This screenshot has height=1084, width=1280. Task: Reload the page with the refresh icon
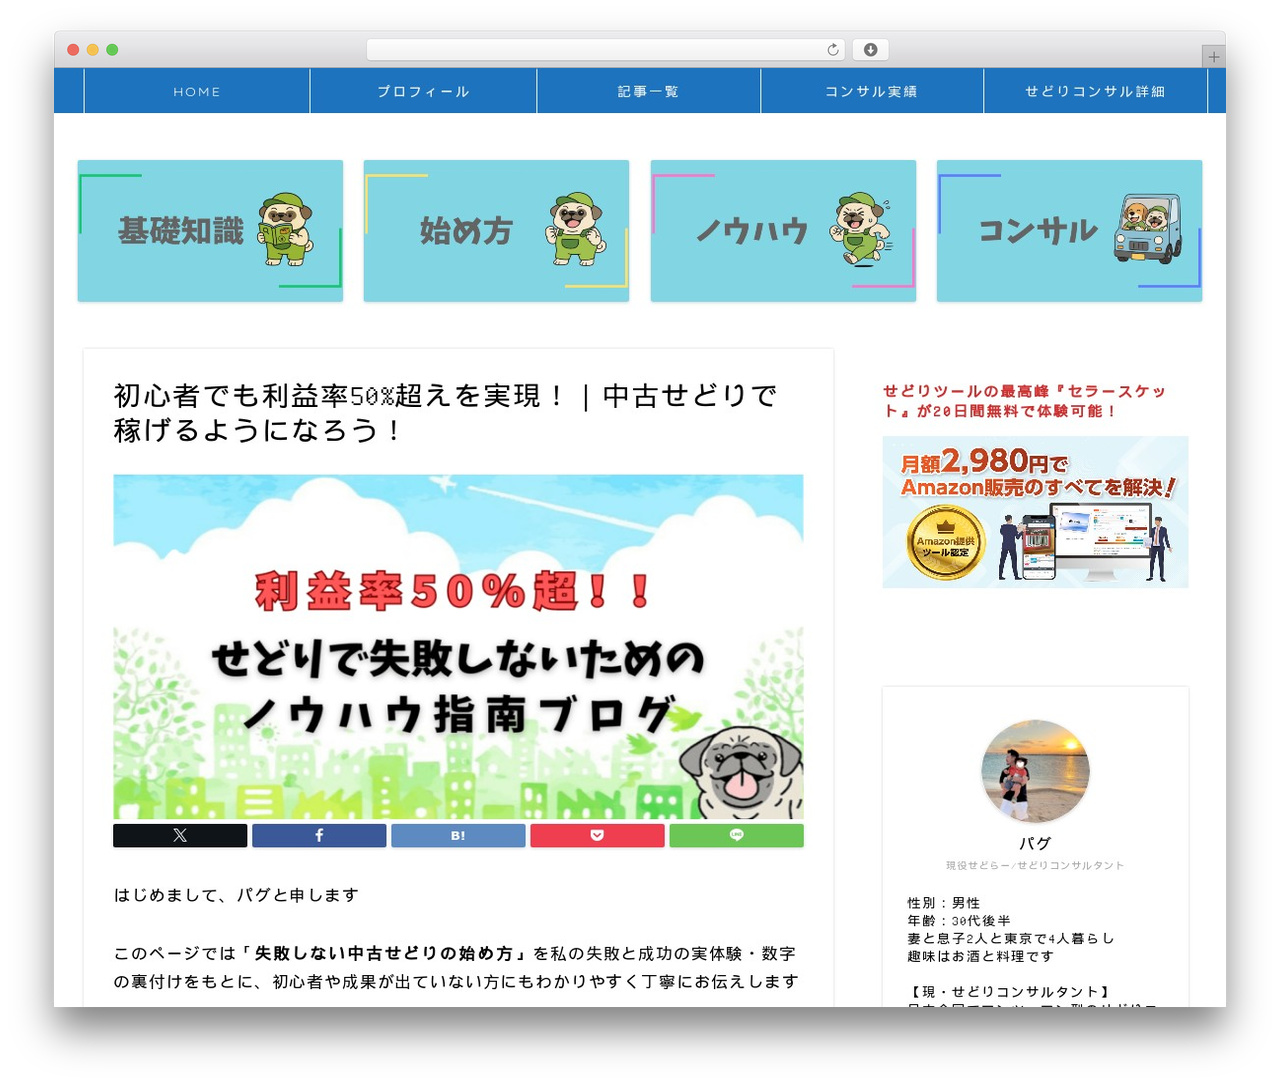833,50
